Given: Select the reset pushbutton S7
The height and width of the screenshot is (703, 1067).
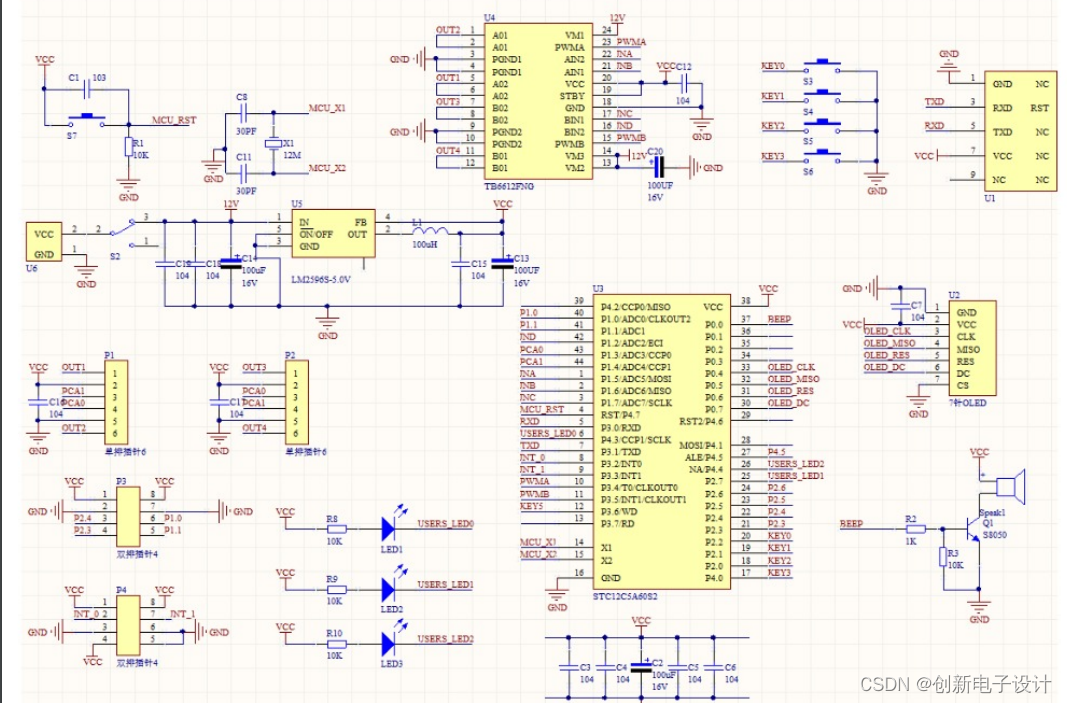Looking at the screenshot, I should (x=87, y=122).
